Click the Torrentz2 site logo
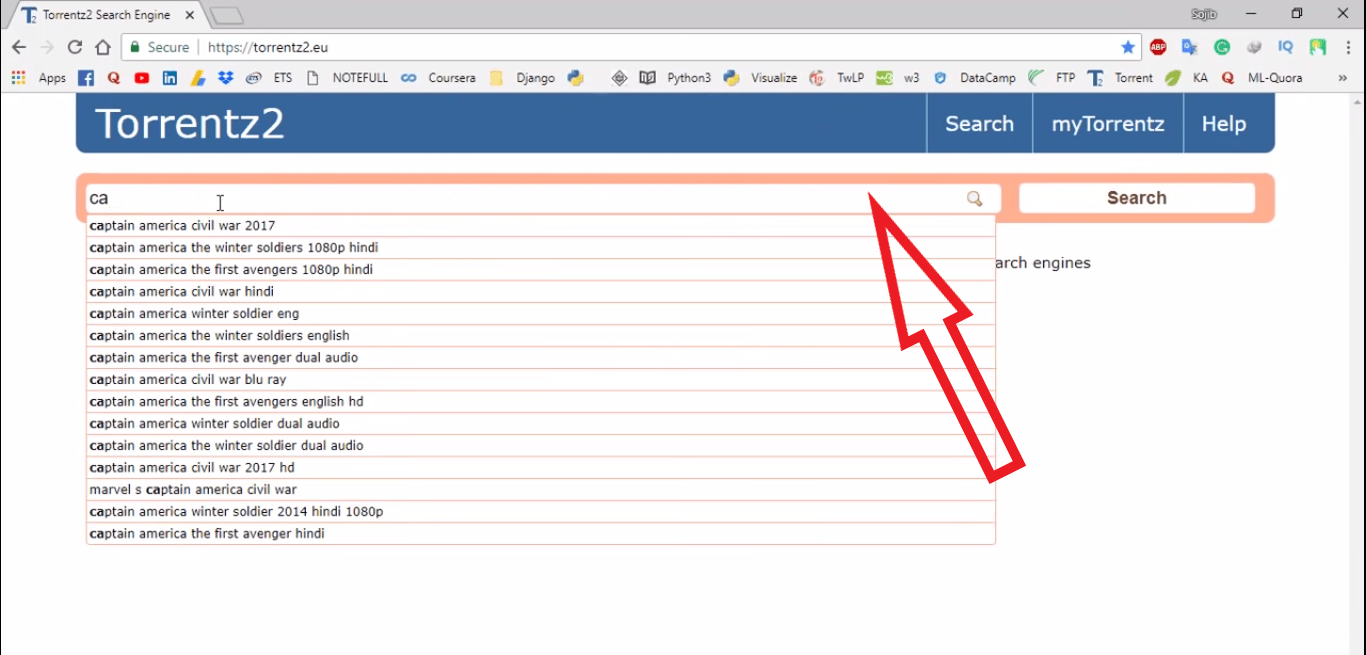This screenshot has height=655, width=1366. 190,123
